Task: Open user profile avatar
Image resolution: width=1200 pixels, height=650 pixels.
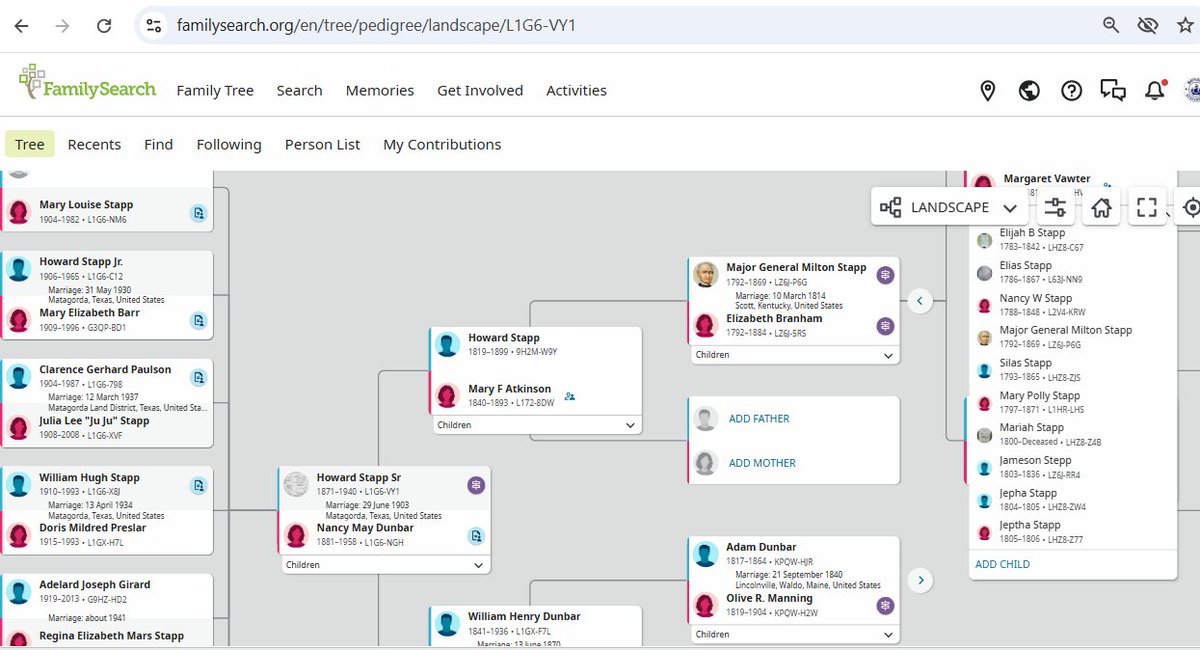Action: coord(1193,91)
